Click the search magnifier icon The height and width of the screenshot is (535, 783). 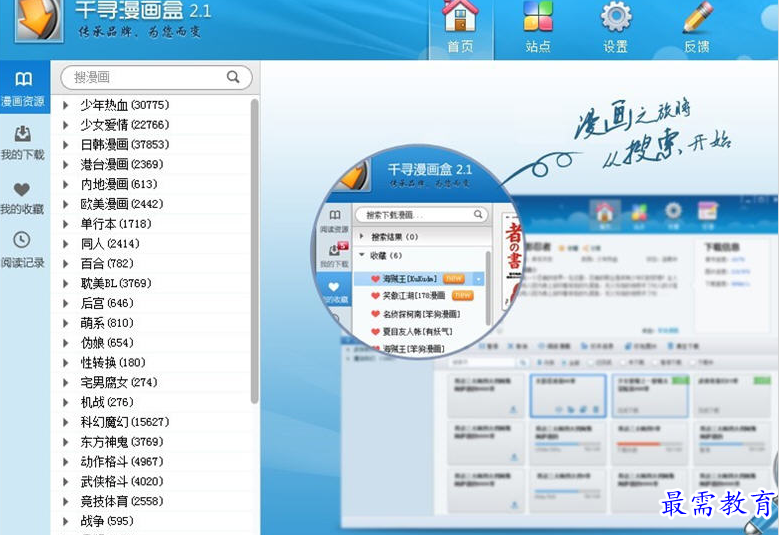pyautogui.click(x=233, y=77)
